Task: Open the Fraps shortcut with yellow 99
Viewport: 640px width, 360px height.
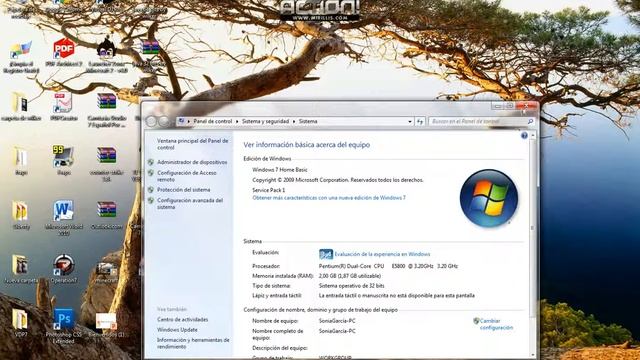Action: (x=64, y=160)
